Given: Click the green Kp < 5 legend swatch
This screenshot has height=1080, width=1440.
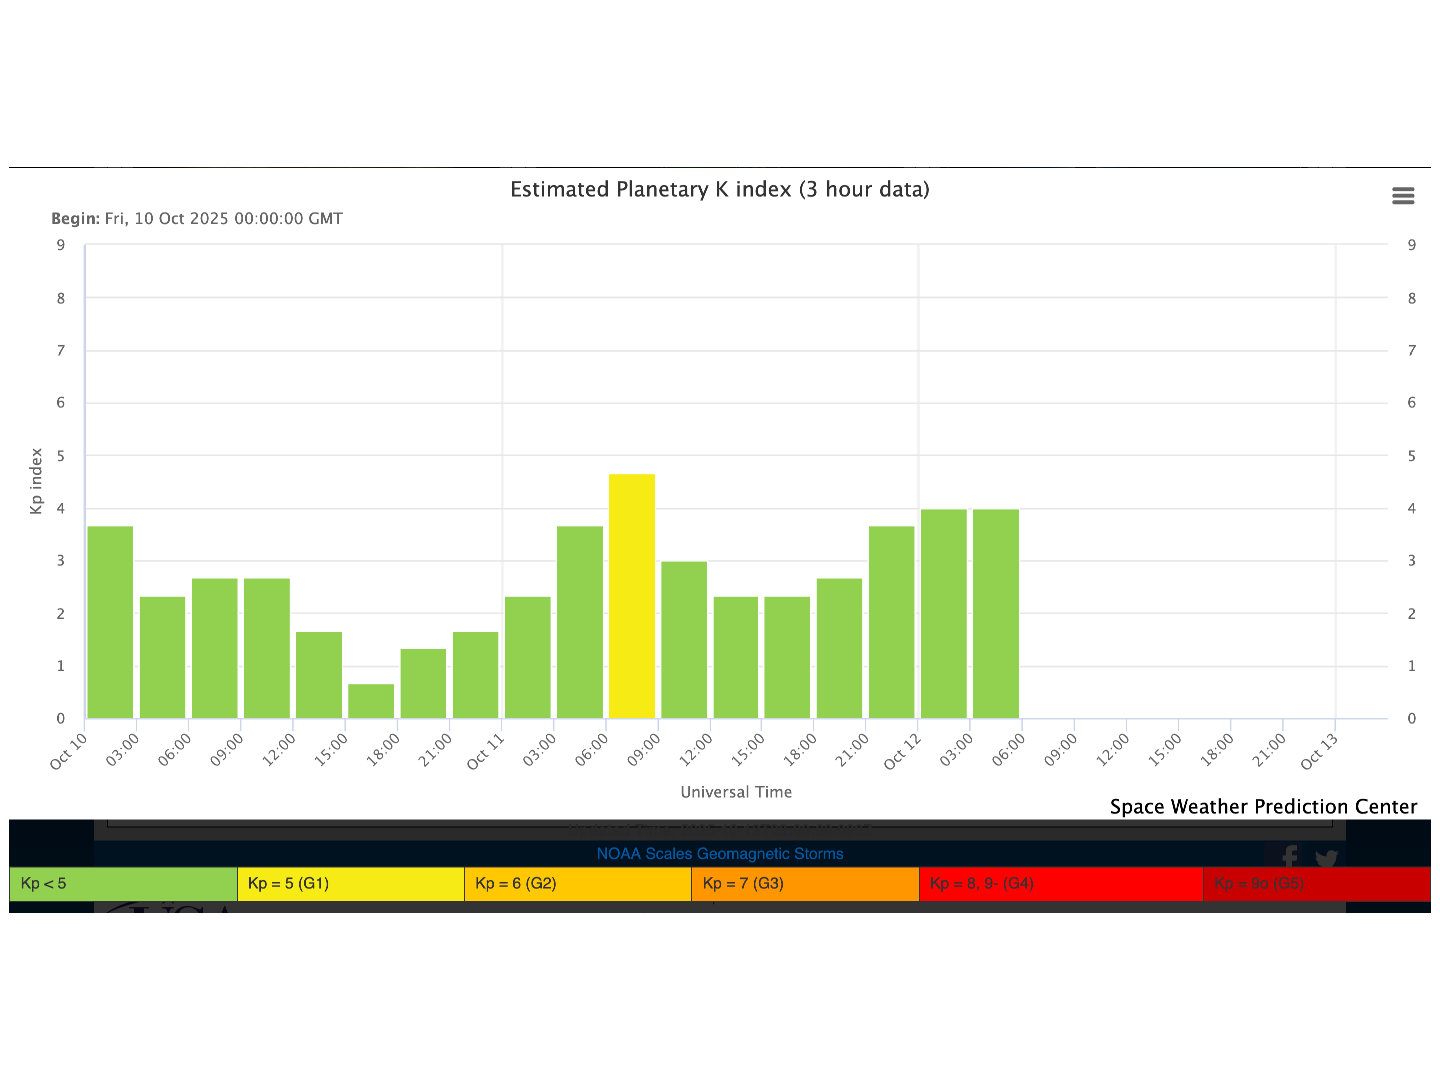Looking at the screenshot, I should [x=123, y=884].
